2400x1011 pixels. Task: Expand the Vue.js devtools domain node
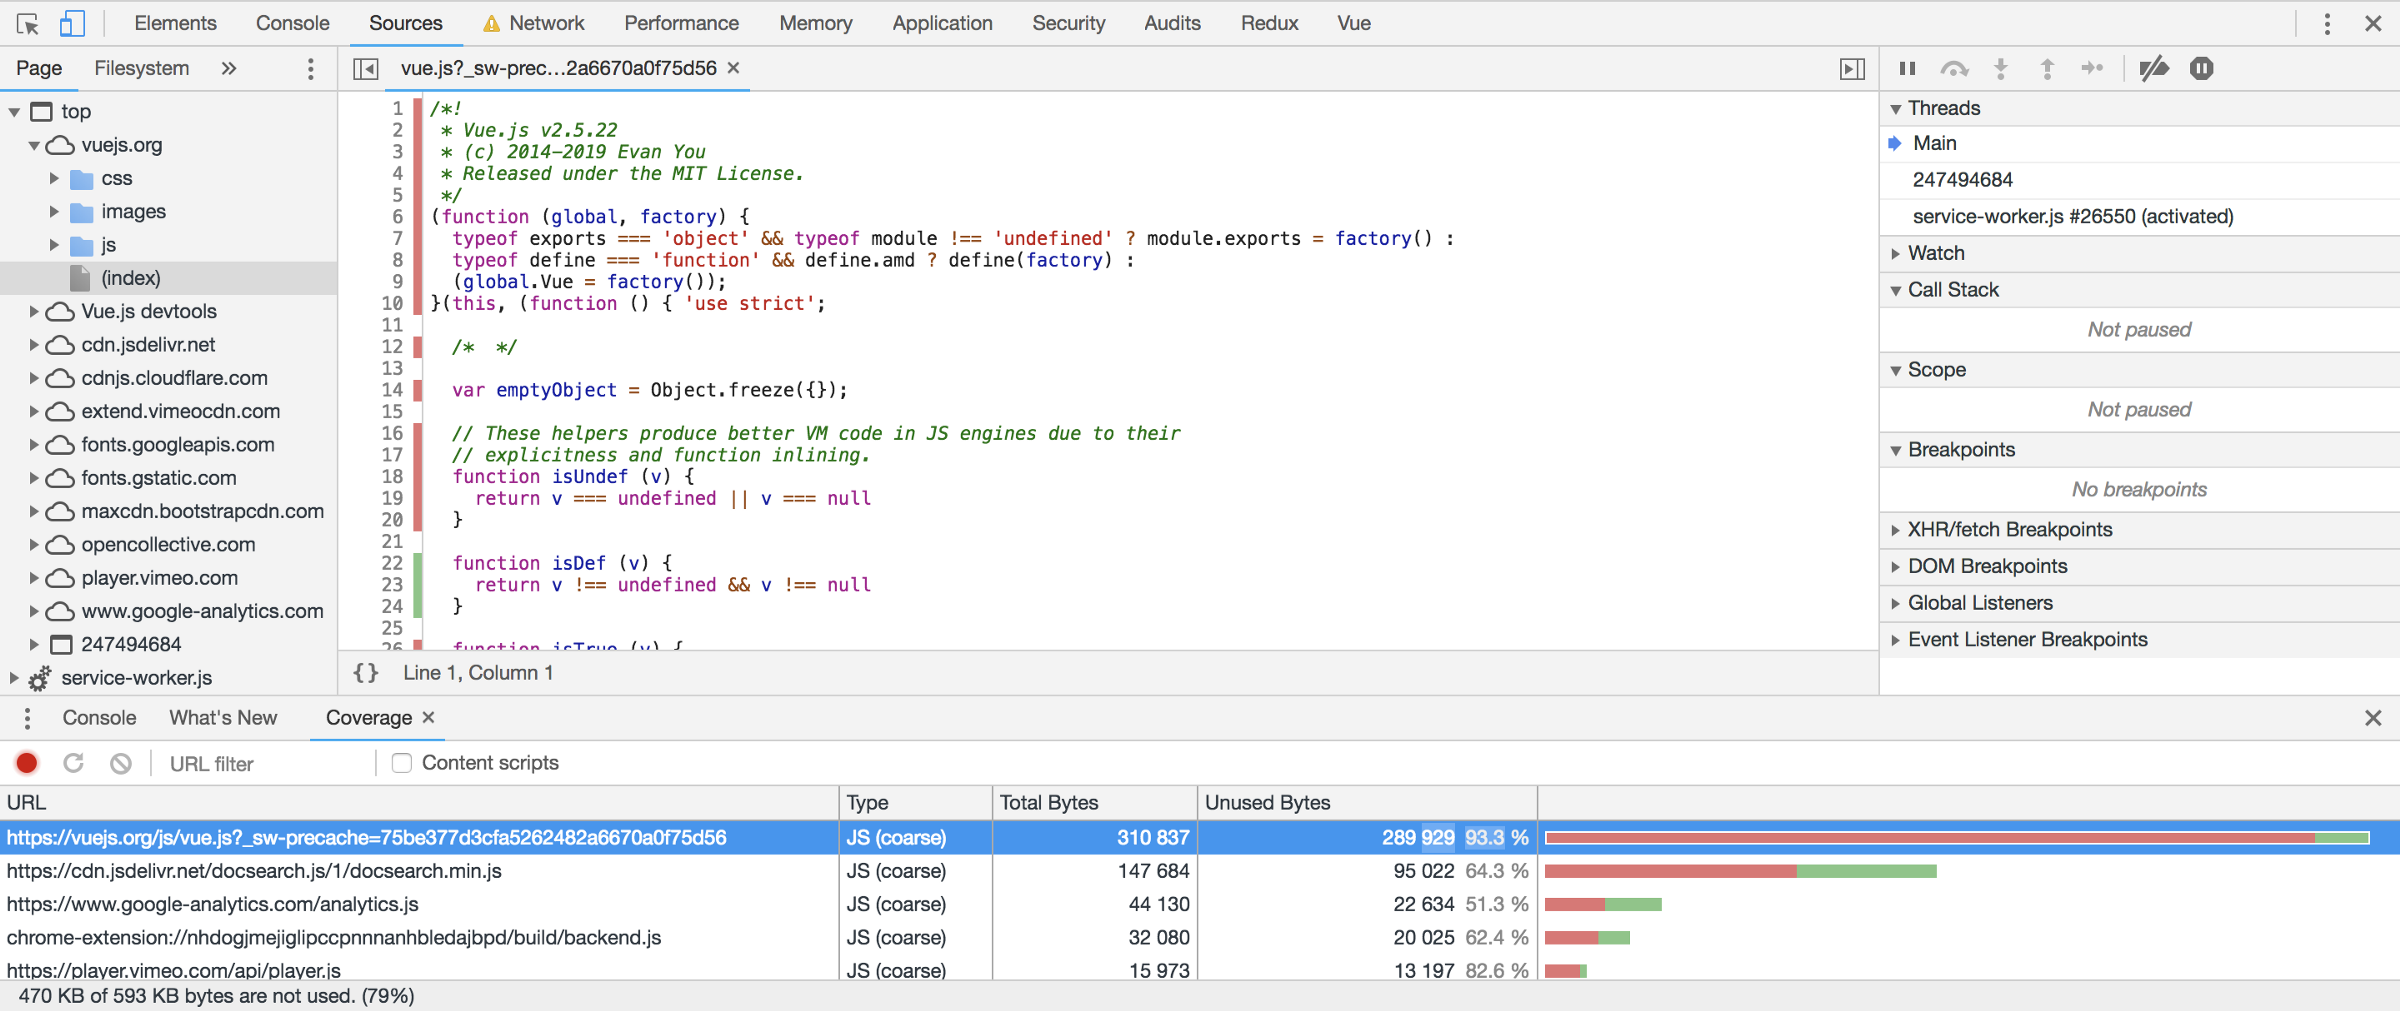click(34, 311)
